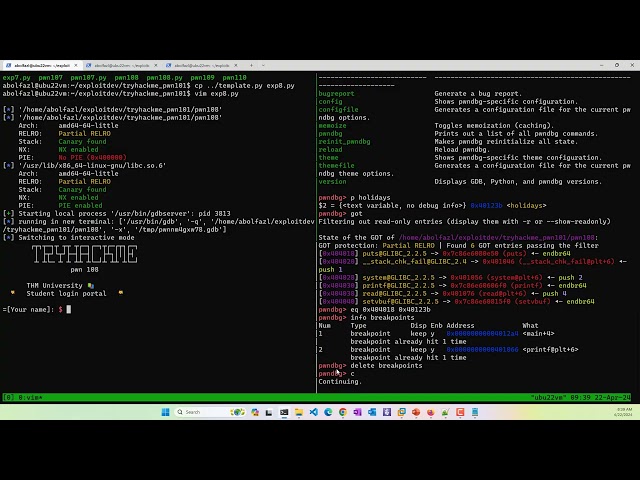The height and width of the screenshot is (480, 640).
Task: Open Outlook from the taskbar
Action: pos(372,412)
